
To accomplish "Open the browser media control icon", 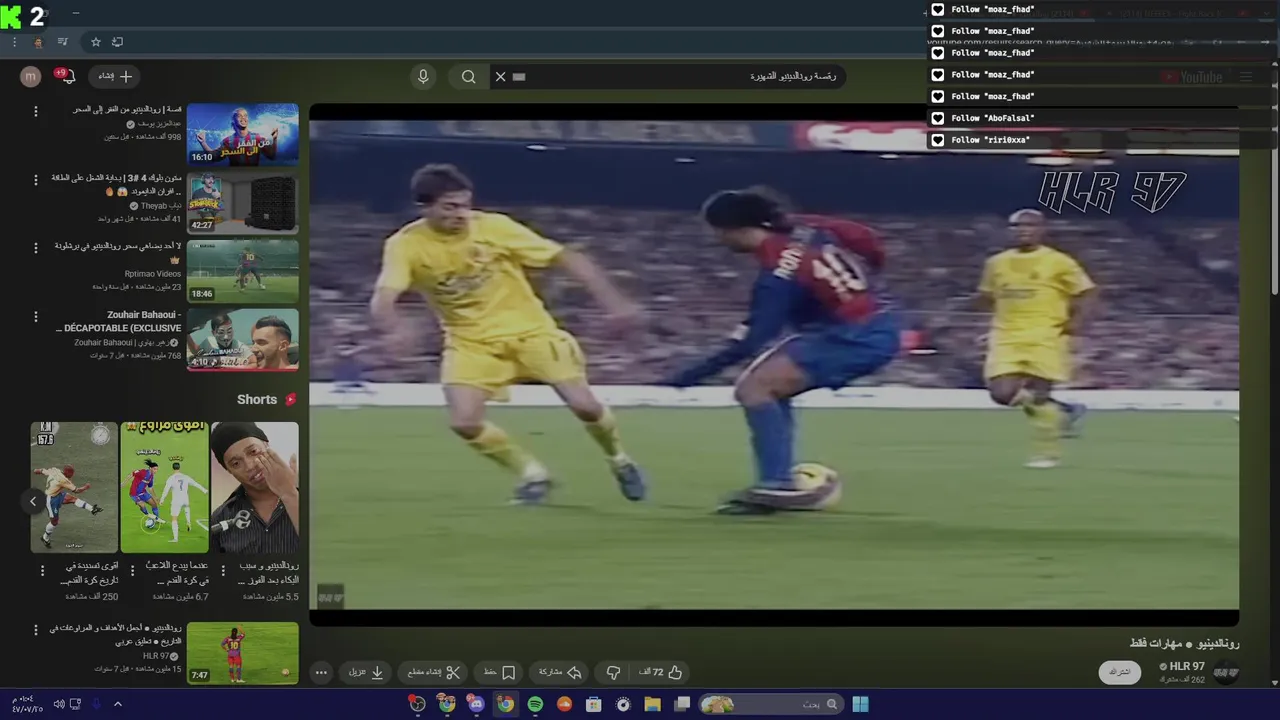I will 63,42.
